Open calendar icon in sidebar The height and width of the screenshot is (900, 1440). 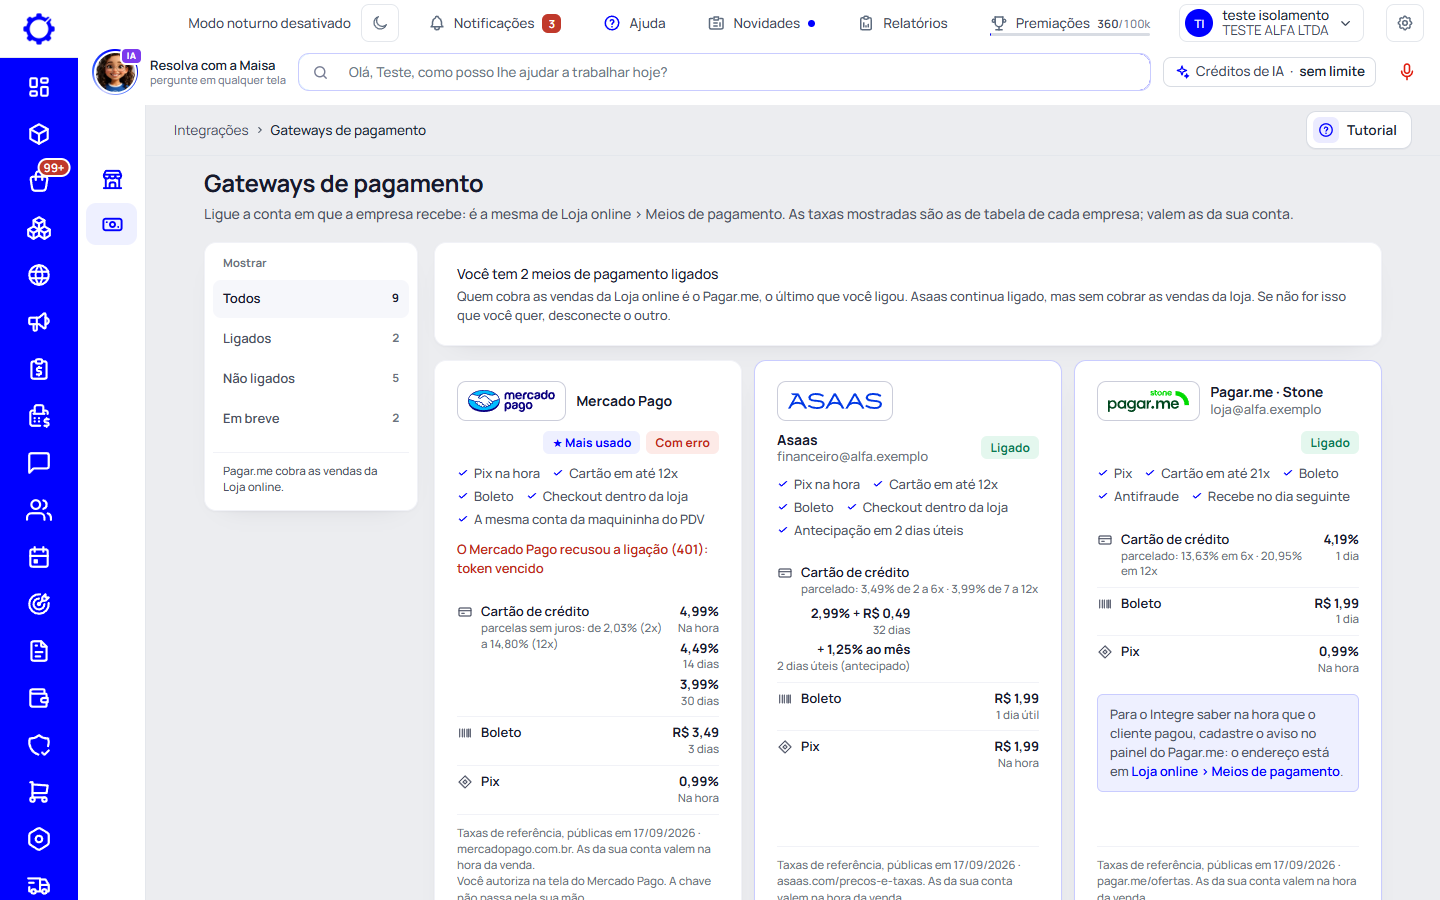click(x=39, y=557)
